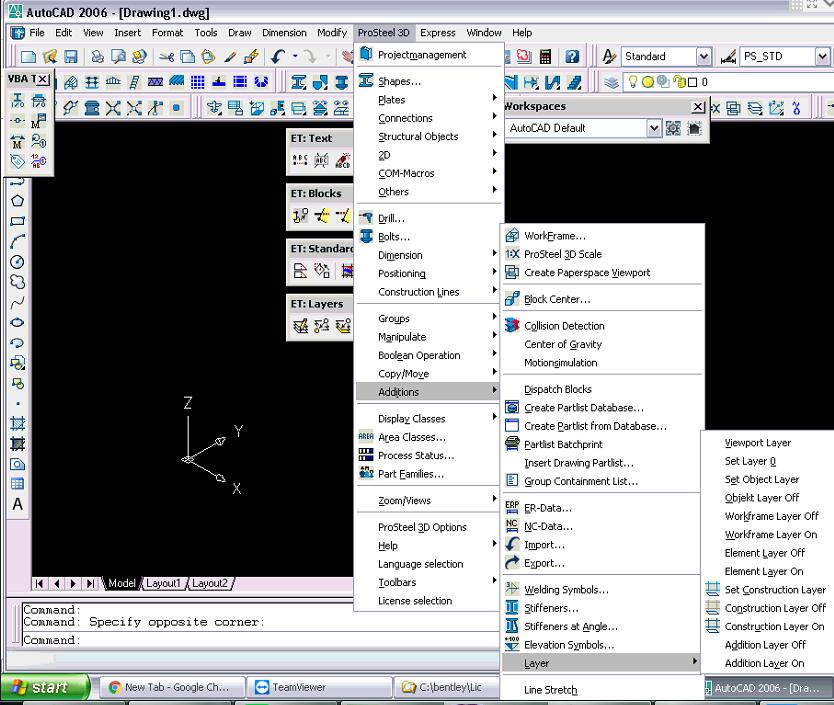Click the Windows start button

click(x=46, y=687)
